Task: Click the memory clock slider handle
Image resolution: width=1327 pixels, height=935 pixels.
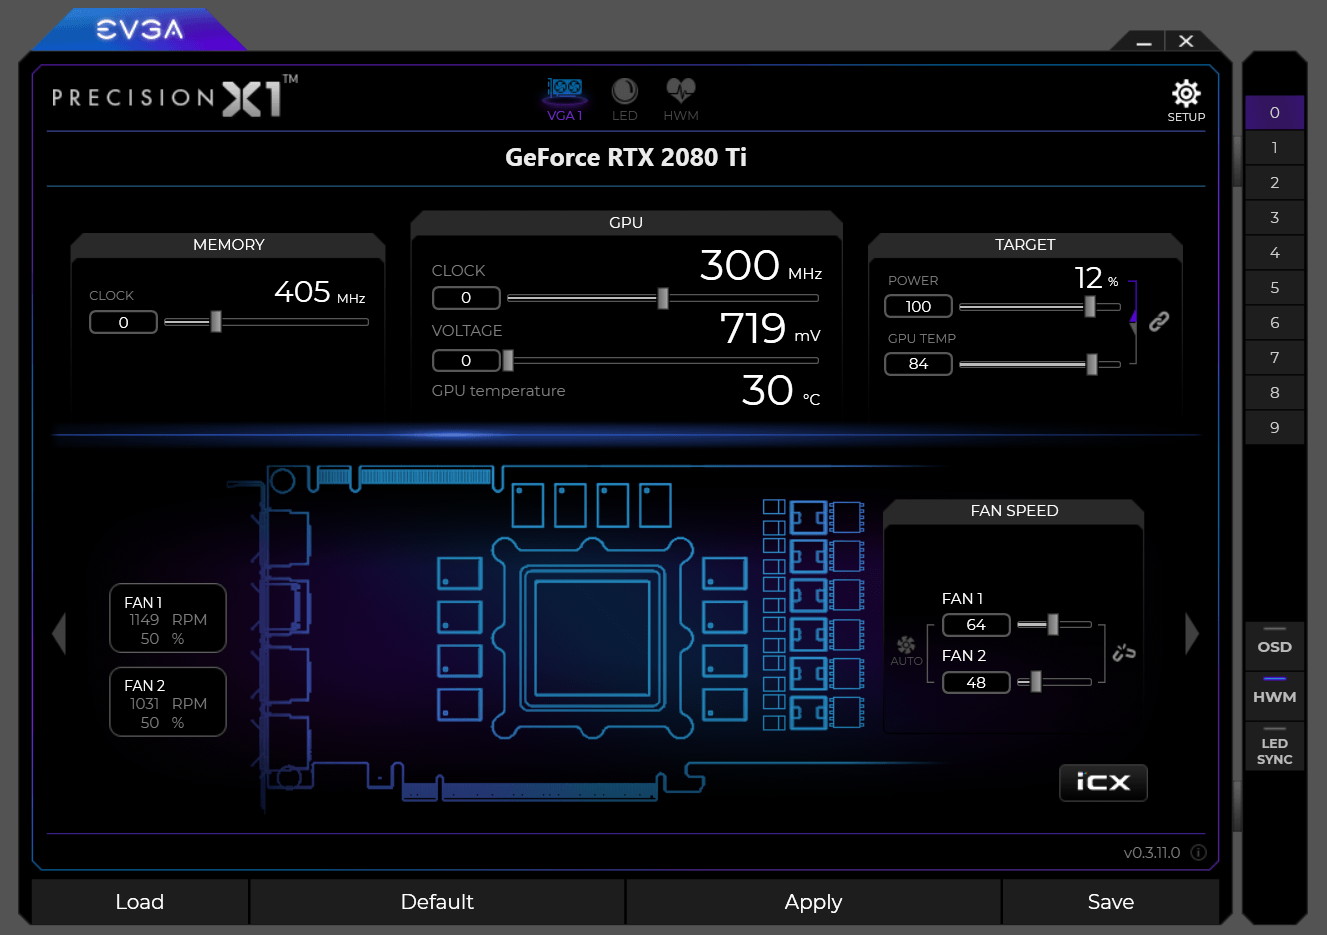Action: 215,322
